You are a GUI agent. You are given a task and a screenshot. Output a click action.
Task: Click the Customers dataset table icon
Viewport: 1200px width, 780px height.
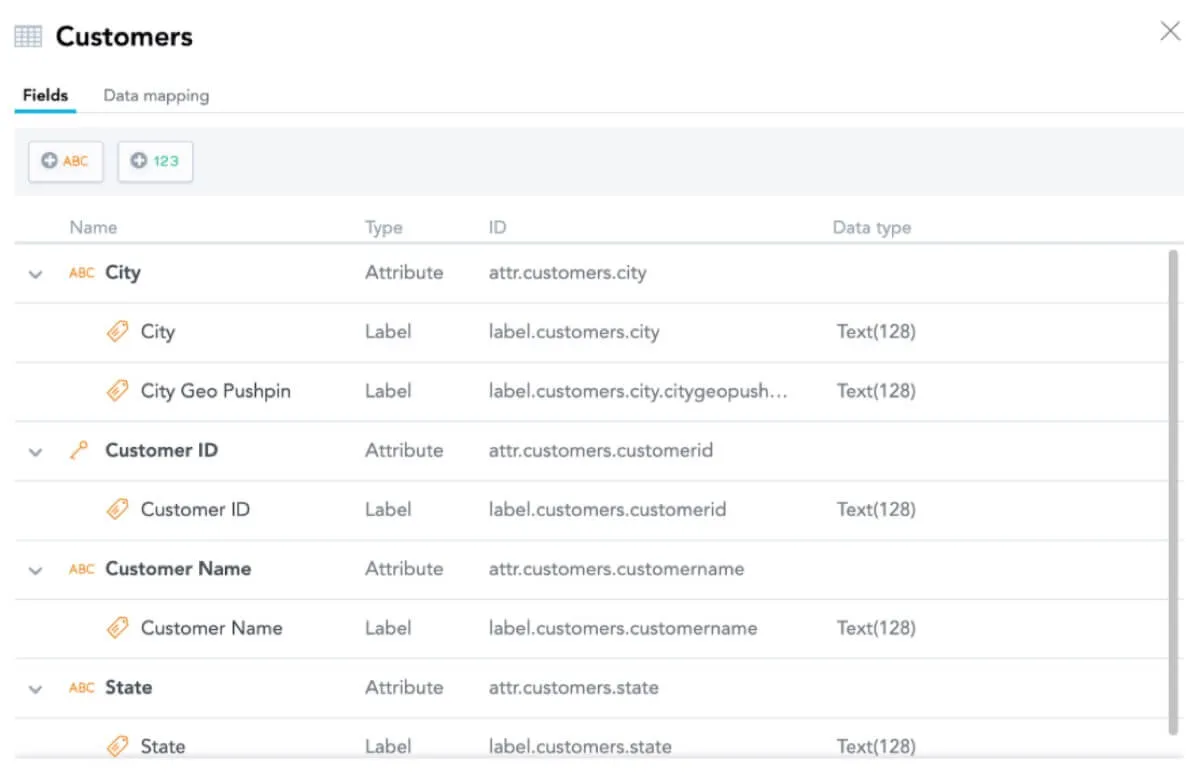pyautogui.click(x=28, y=37)
